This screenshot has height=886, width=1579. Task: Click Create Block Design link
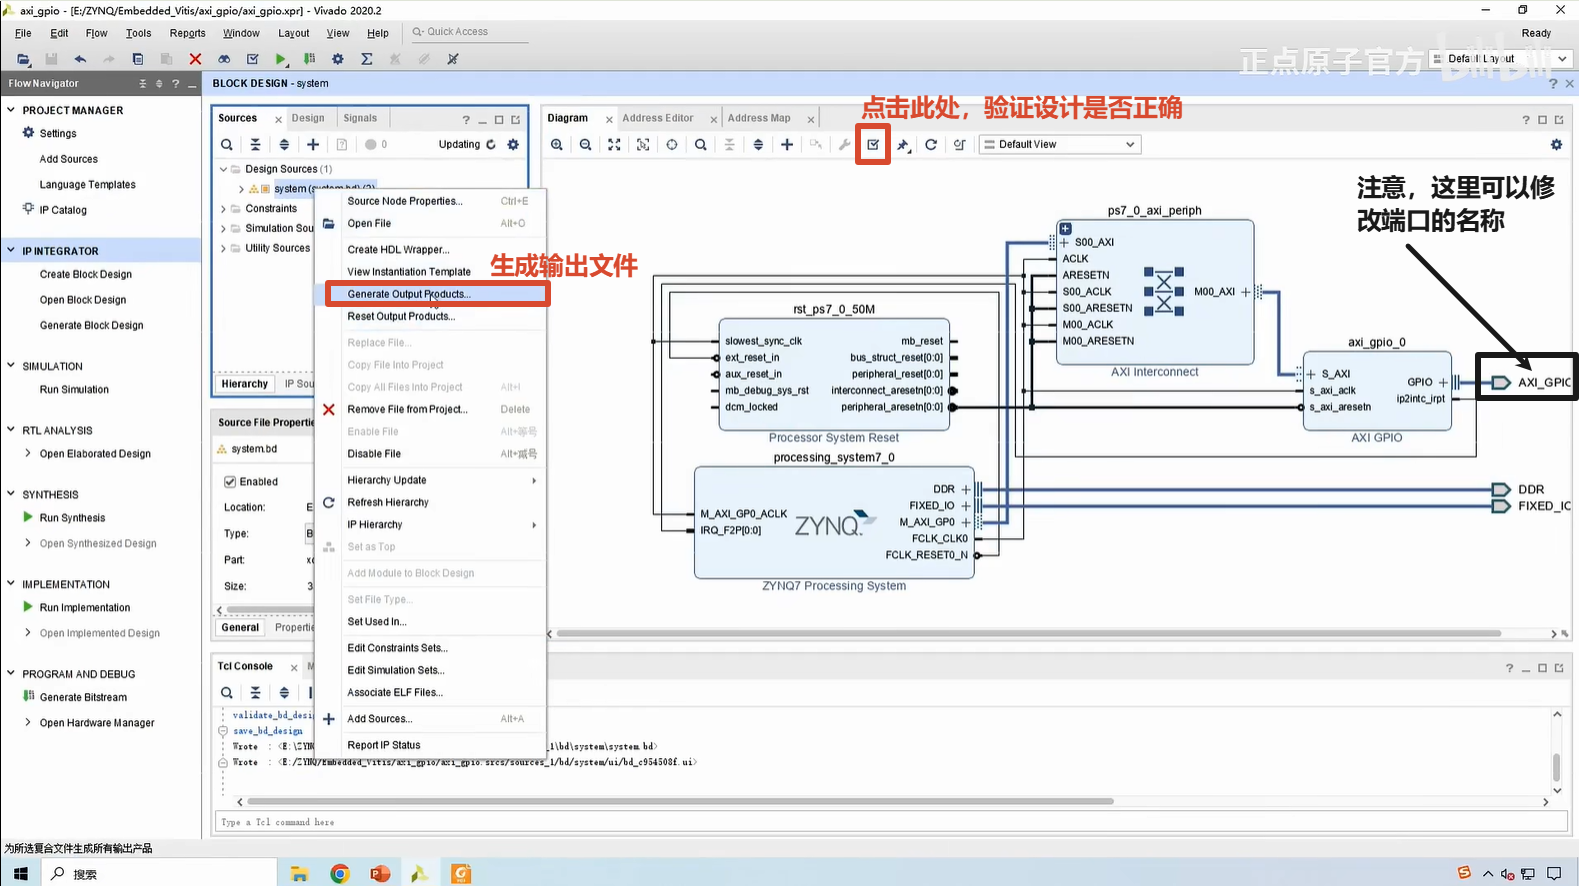86,275
